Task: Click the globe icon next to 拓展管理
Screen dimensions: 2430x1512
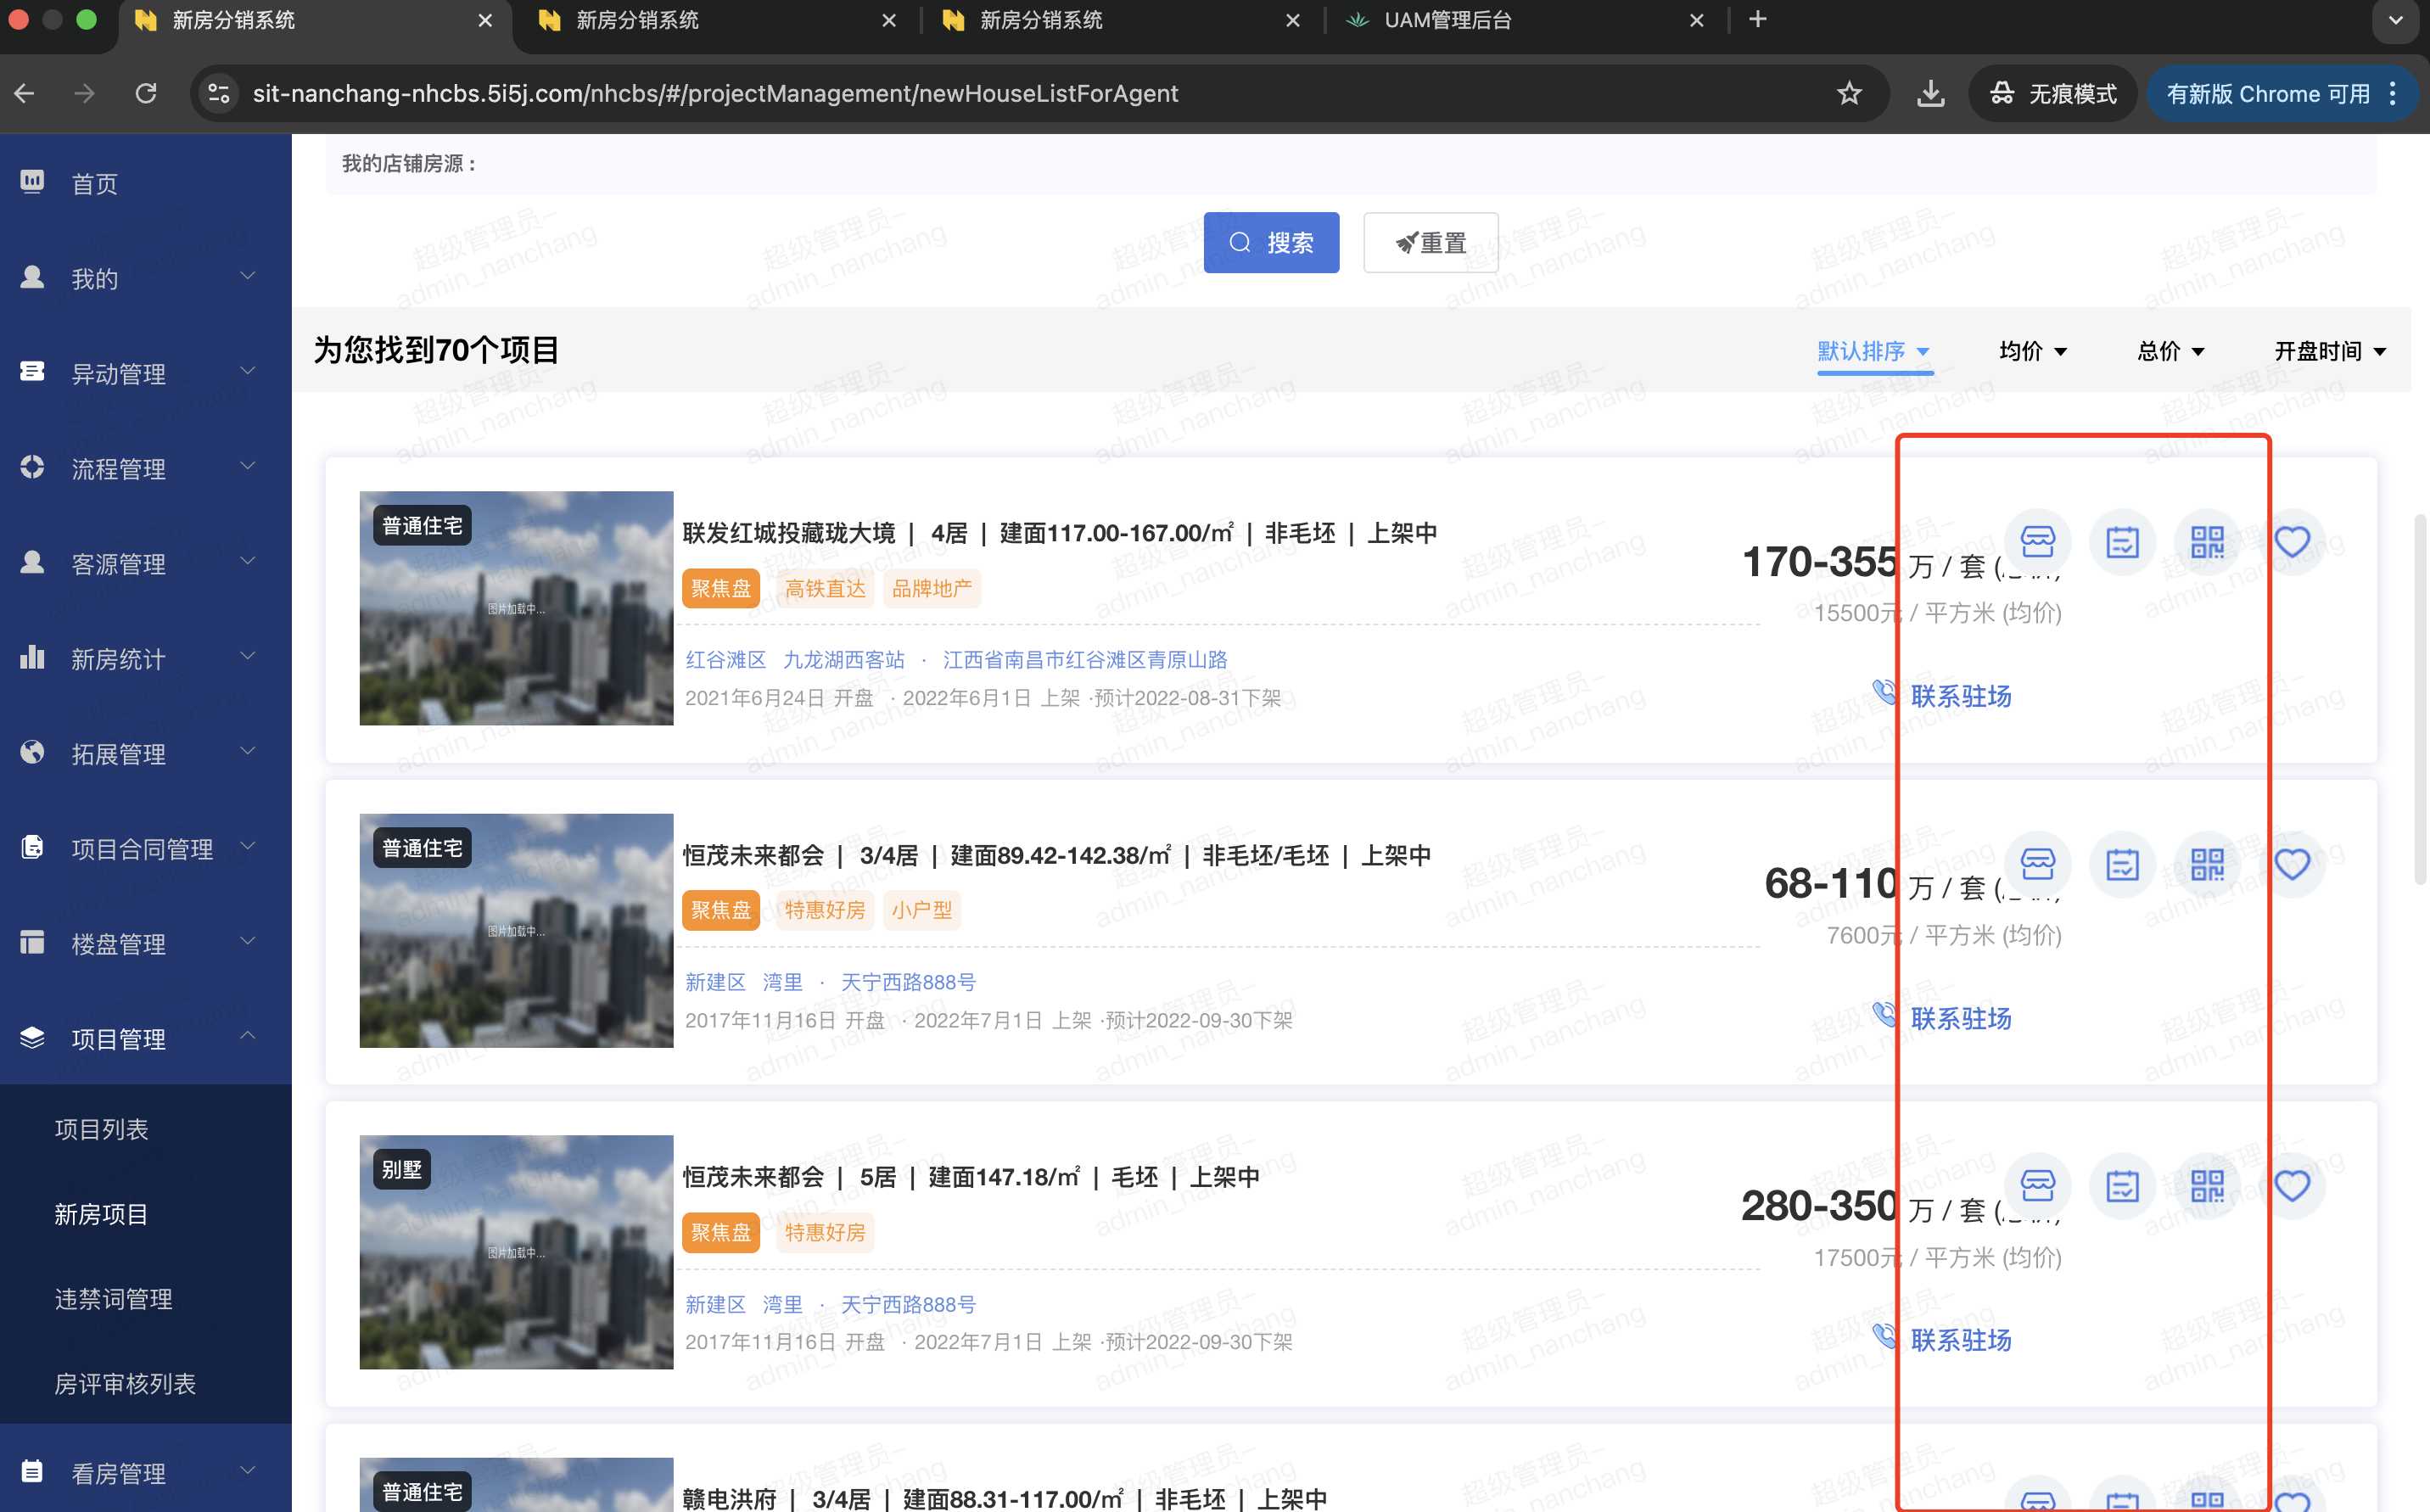Action: pyautogui.click(x=31, y=752)
